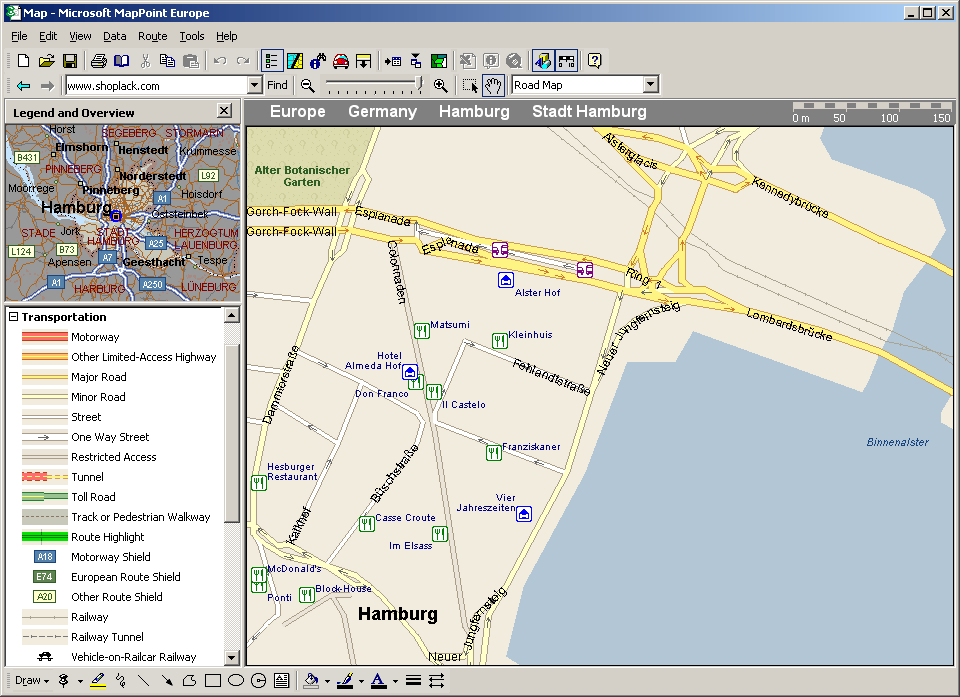The image size is (960, 697).
Task: Select the Freeform shape tool
Action: 189,680
